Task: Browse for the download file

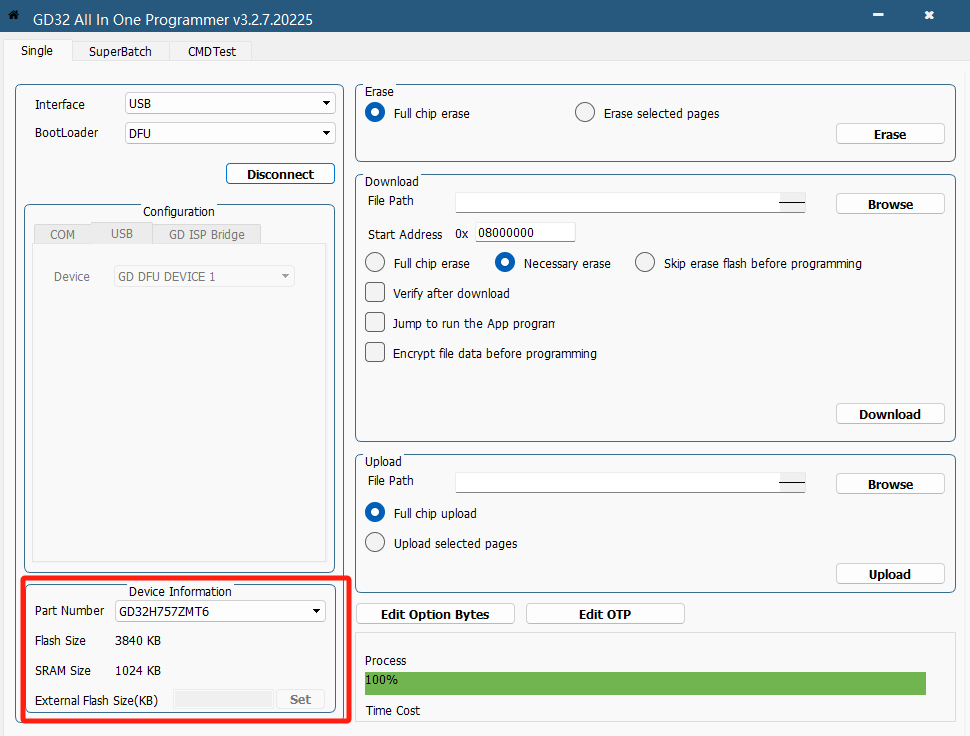Action: coord(890,204)
